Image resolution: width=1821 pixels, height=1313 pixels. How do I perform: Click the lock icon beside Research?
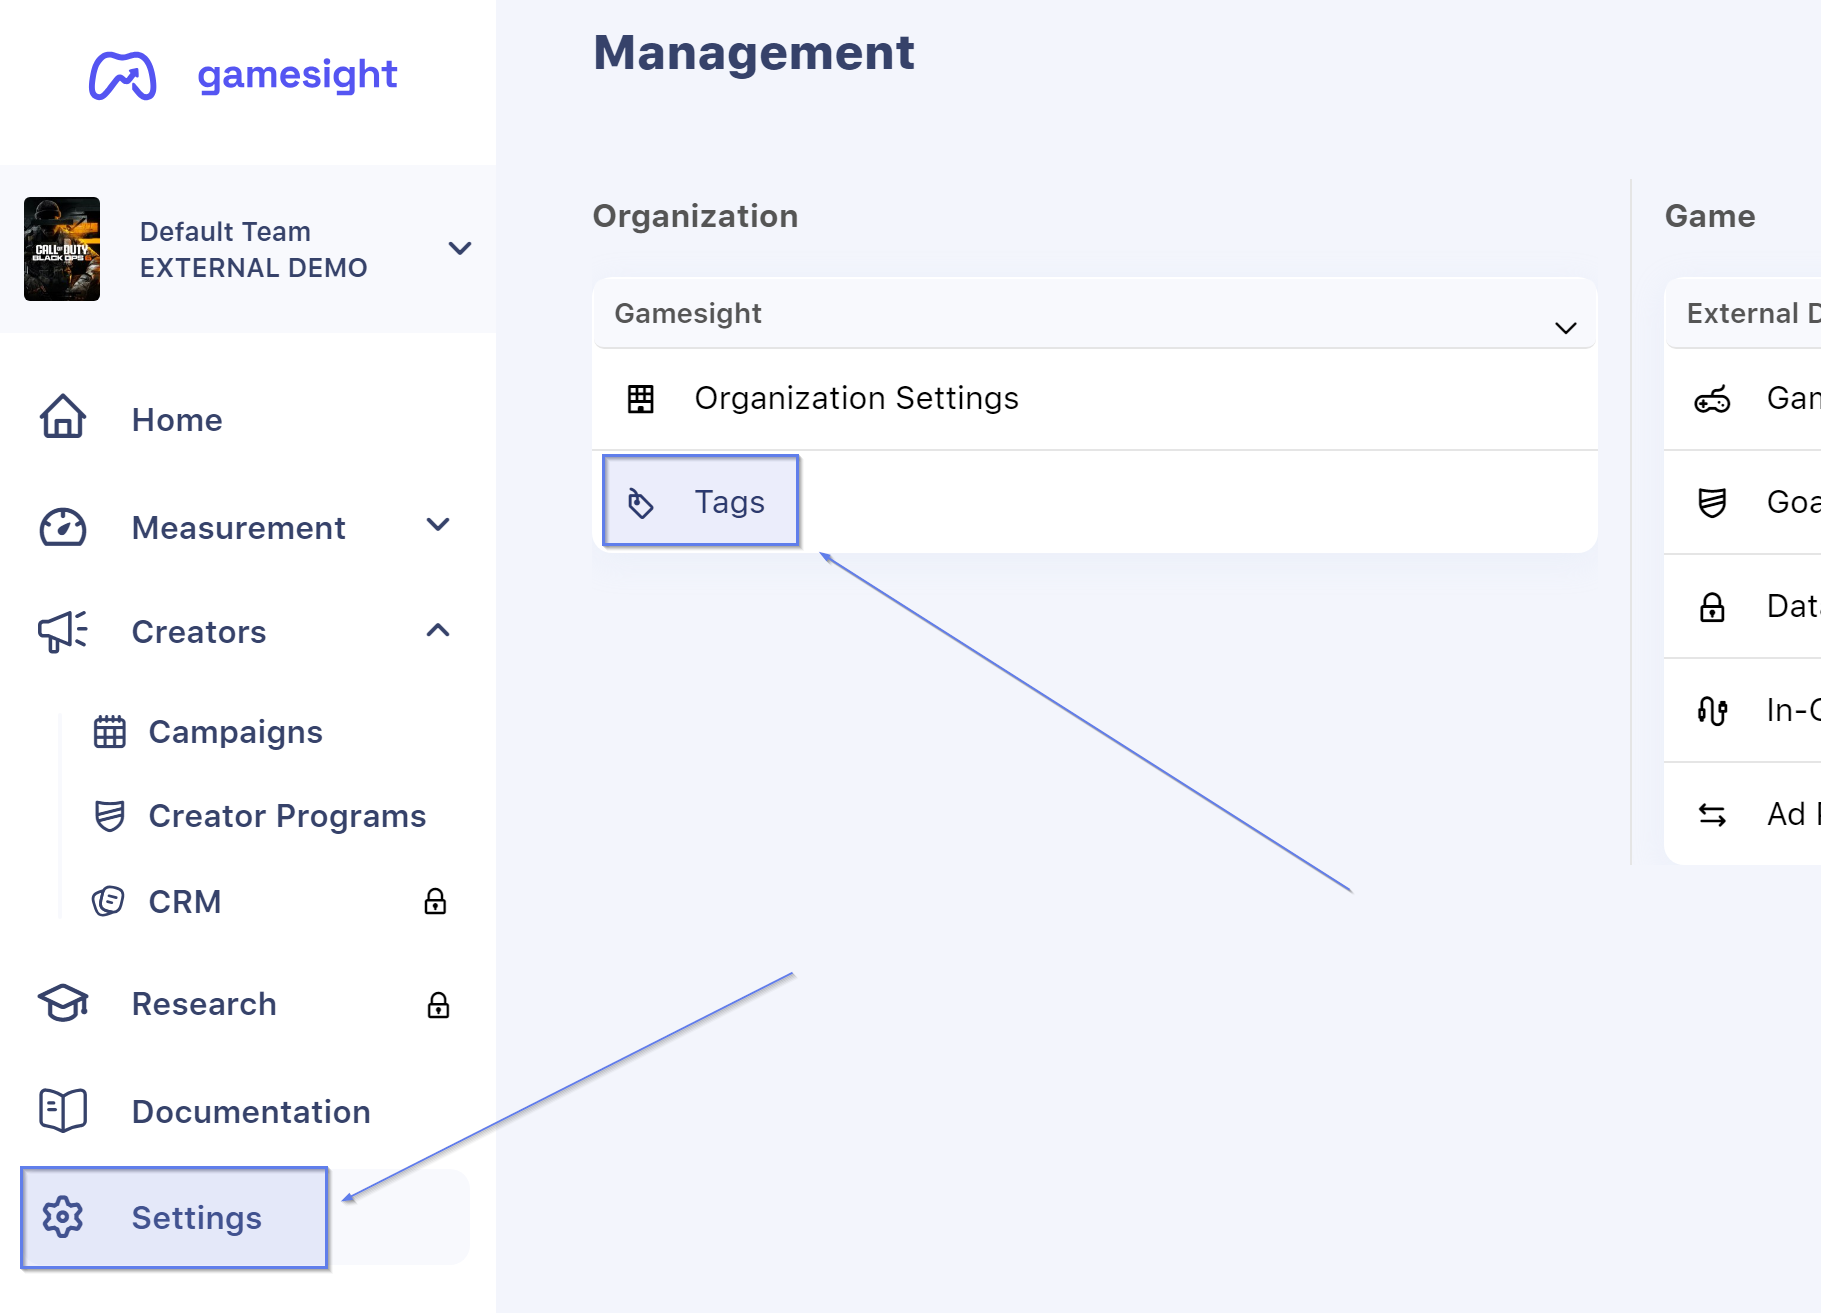pos(438,1004)
